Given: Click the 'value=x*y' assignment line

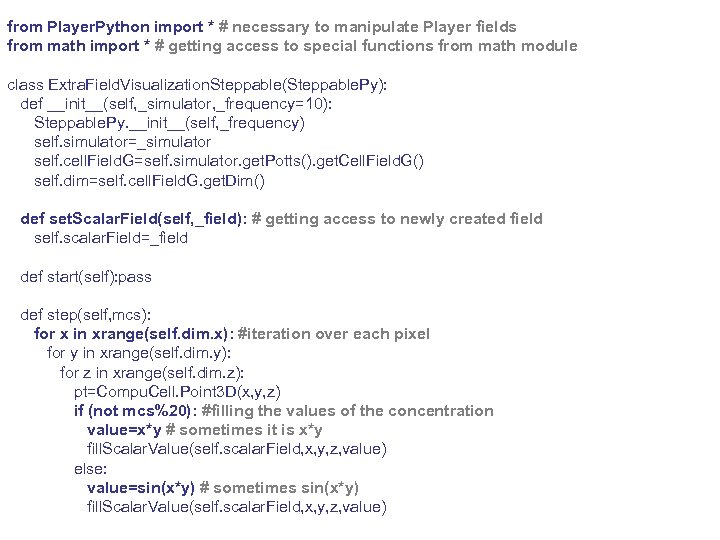Looking at the screenshot, I should click(204, 430).
